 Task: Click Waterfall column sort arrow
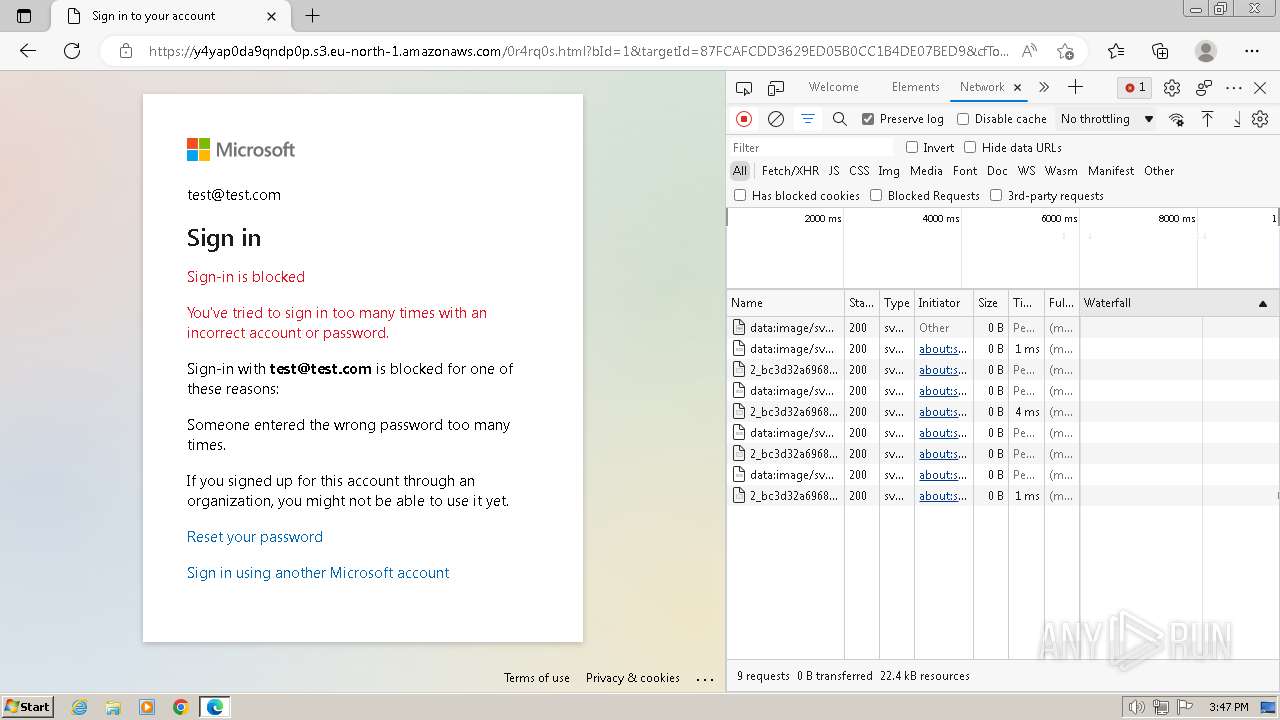pyautogui.click(x=1263, y=303)
